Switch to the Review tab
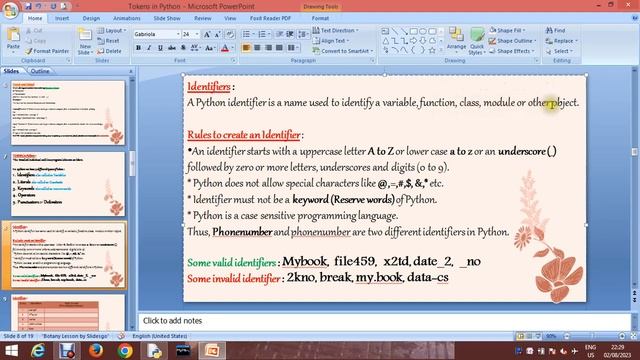 (x=203, y=18)
